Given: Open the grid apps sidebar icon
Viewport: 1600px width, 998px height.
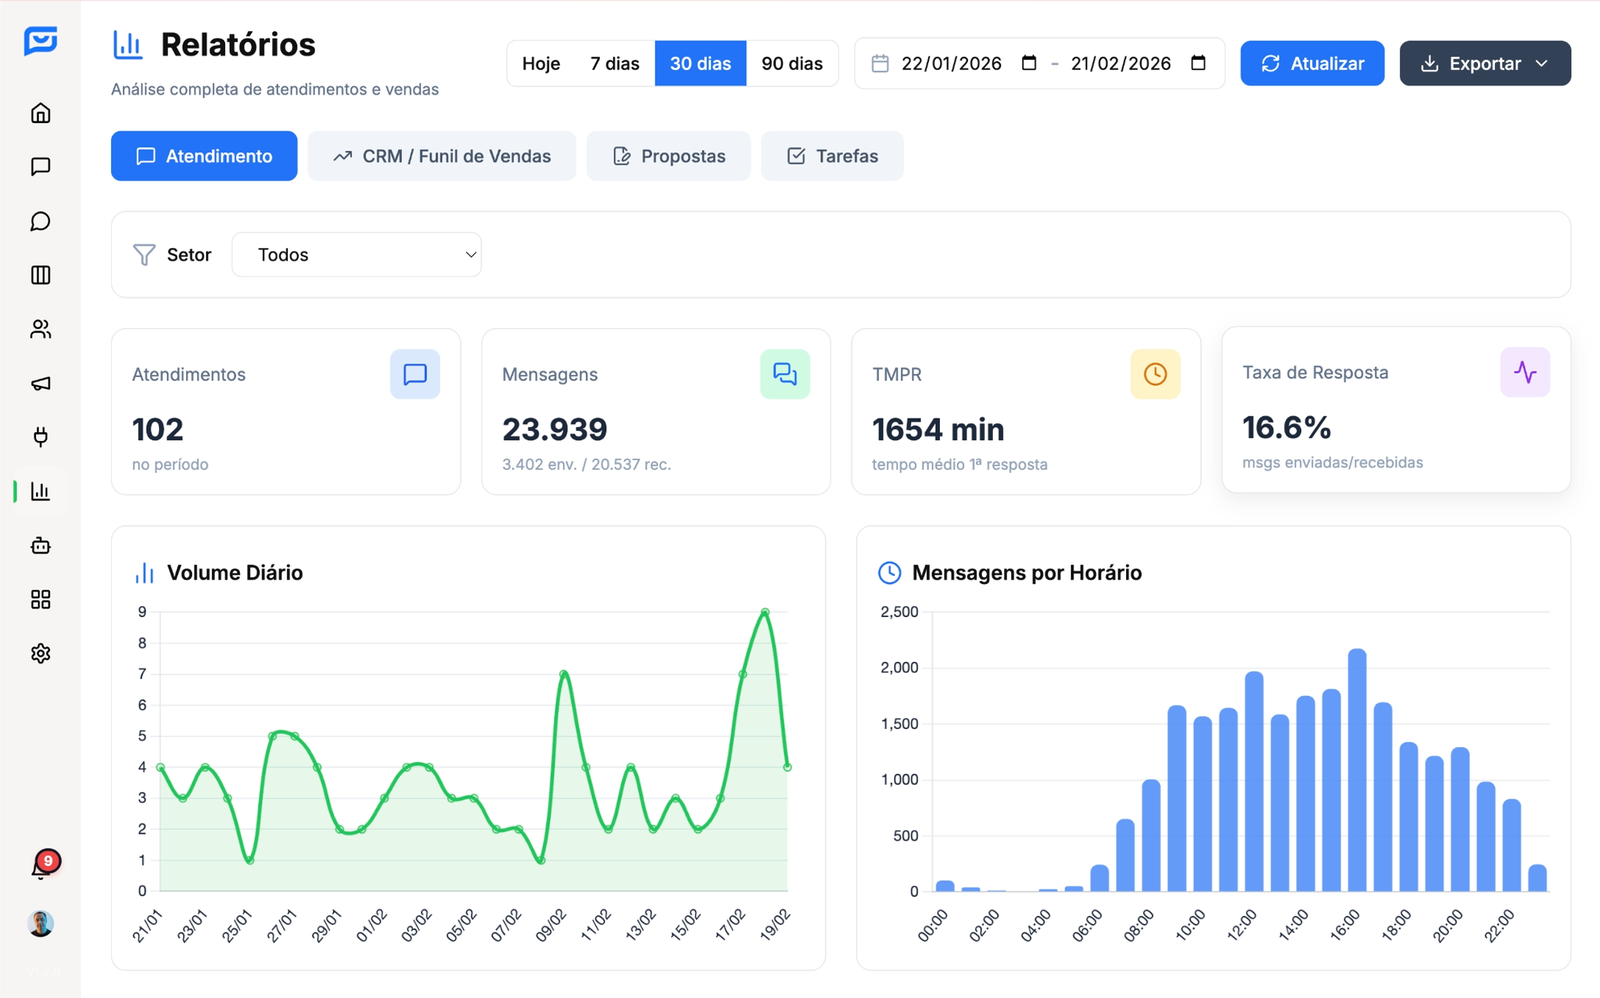Looking at the screenshot, I should [x=40, y=599].
